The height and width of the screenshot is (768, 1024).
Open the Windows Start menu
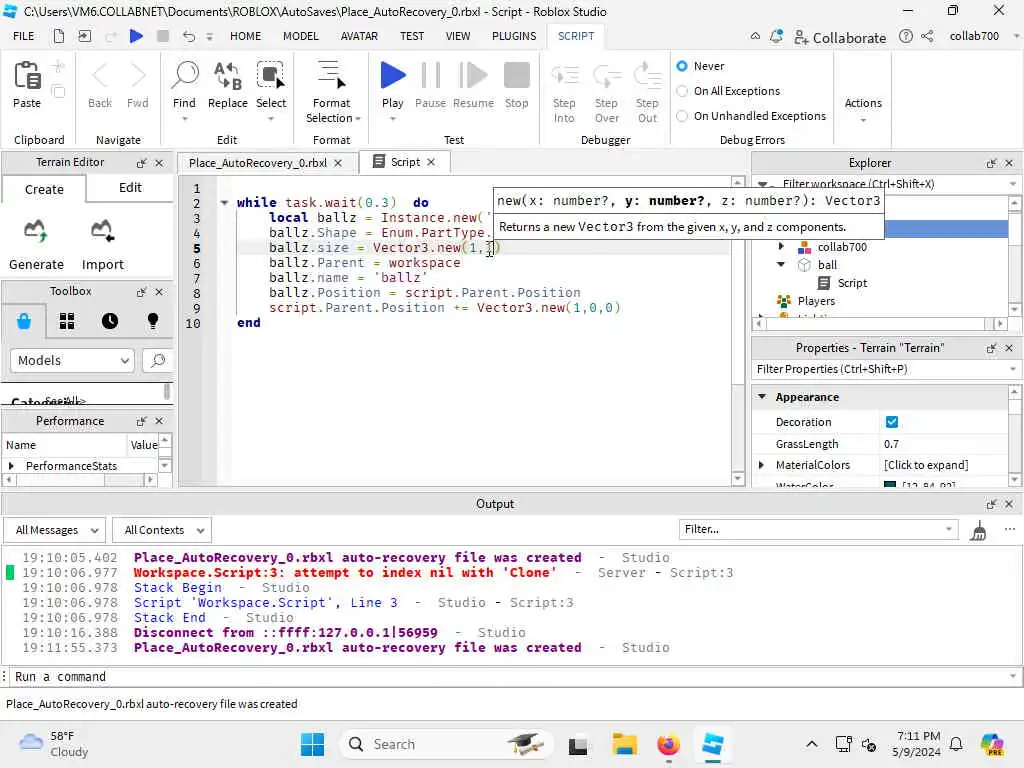pyautogui.click(x=312, y=744)
